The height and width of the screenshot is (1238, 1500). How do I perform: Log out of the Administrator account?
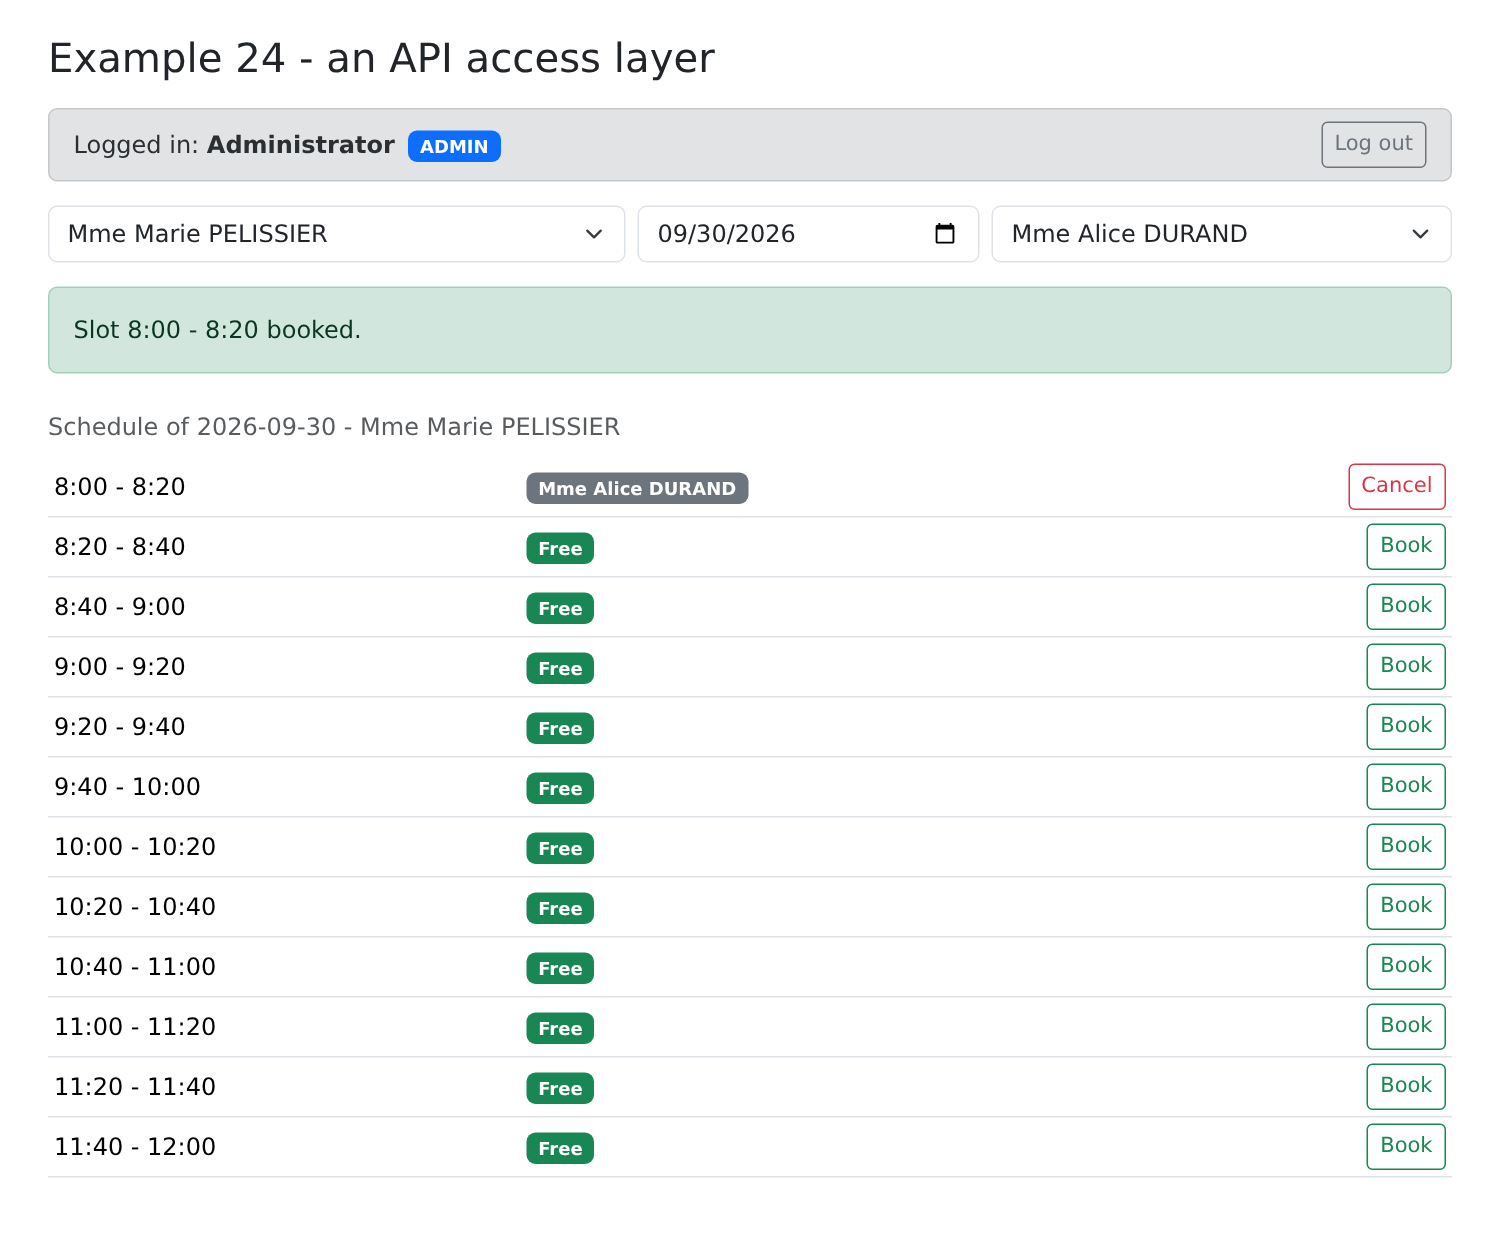click(x=1373, y=144)
